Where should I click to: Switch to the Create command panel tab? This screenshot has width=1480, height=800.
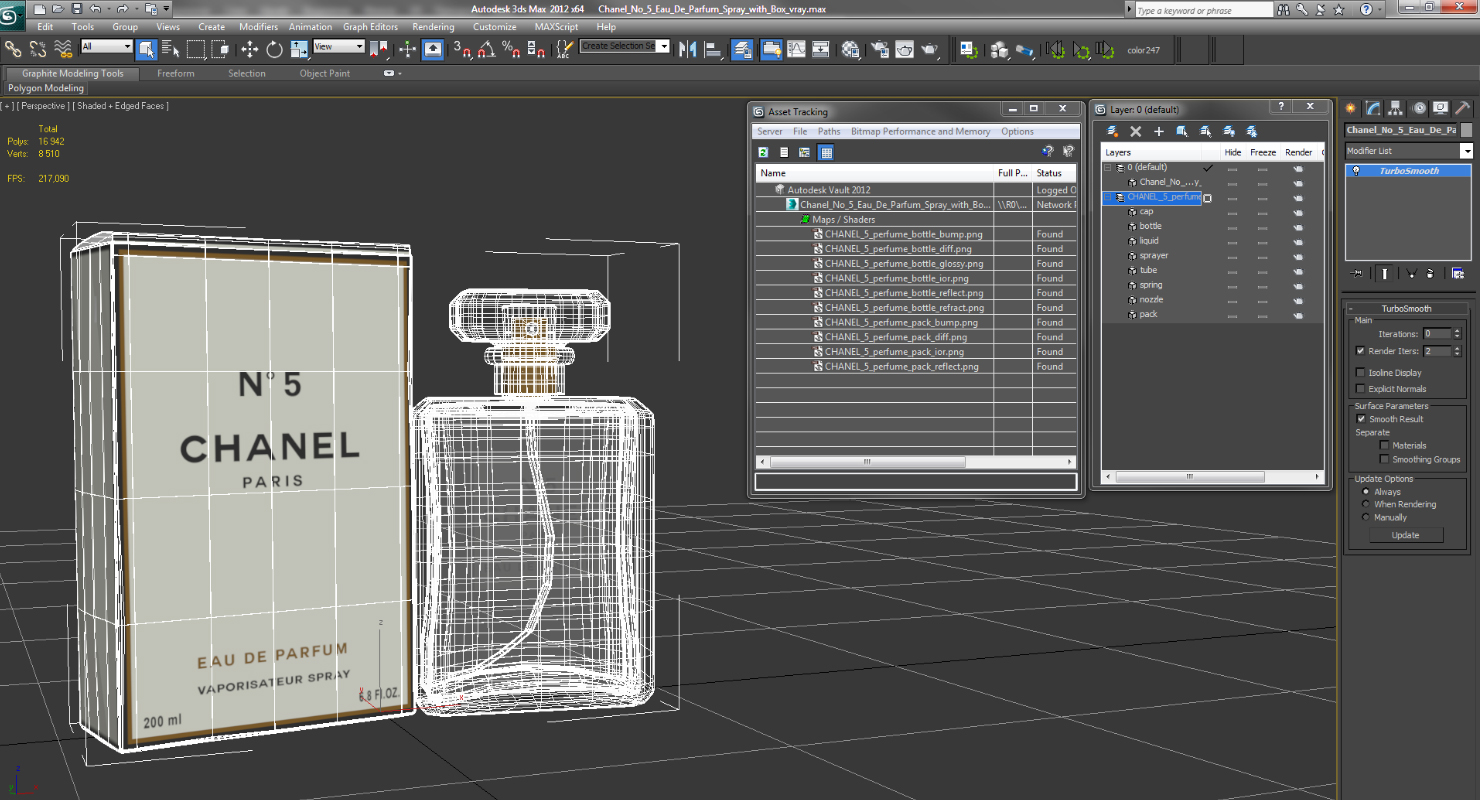pyautogui.click(x=1351, y=108)
